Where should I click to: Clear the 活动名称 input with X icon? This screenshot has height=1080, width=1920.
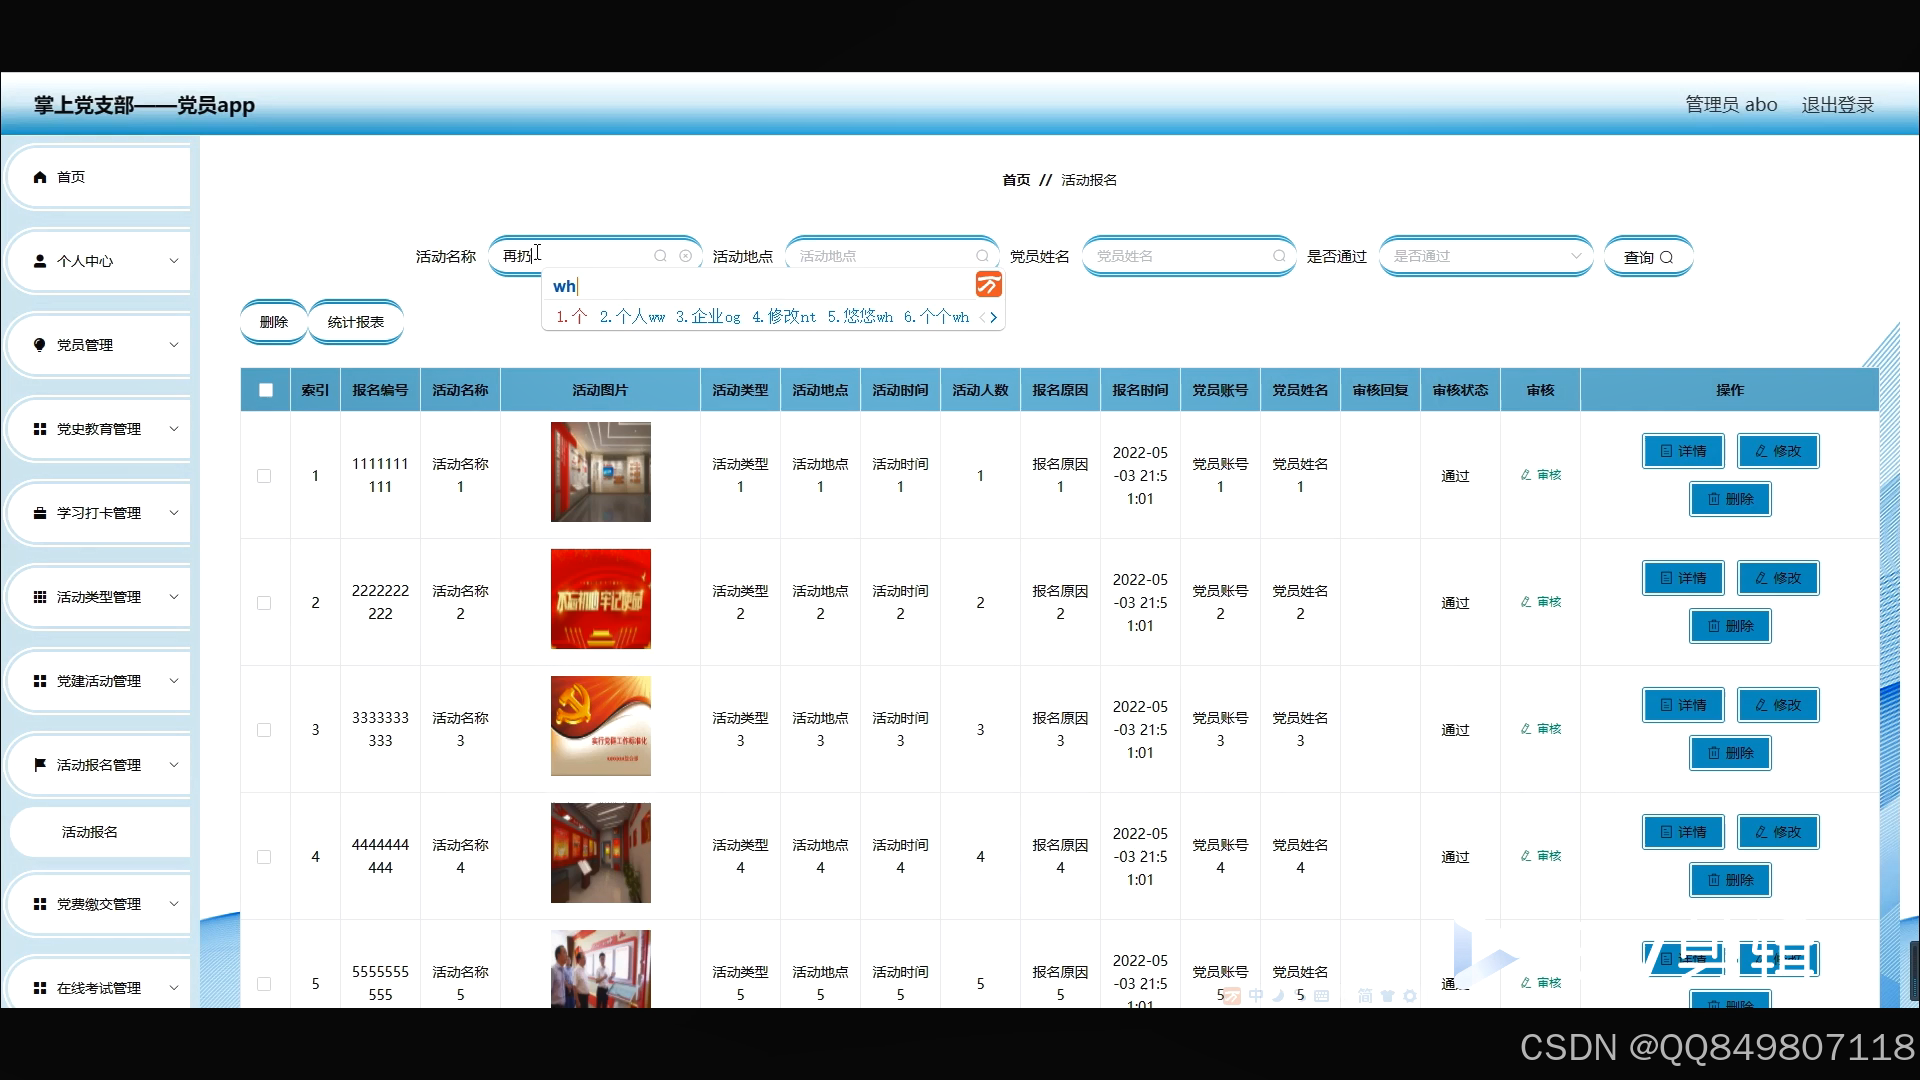tap(685, 256)
